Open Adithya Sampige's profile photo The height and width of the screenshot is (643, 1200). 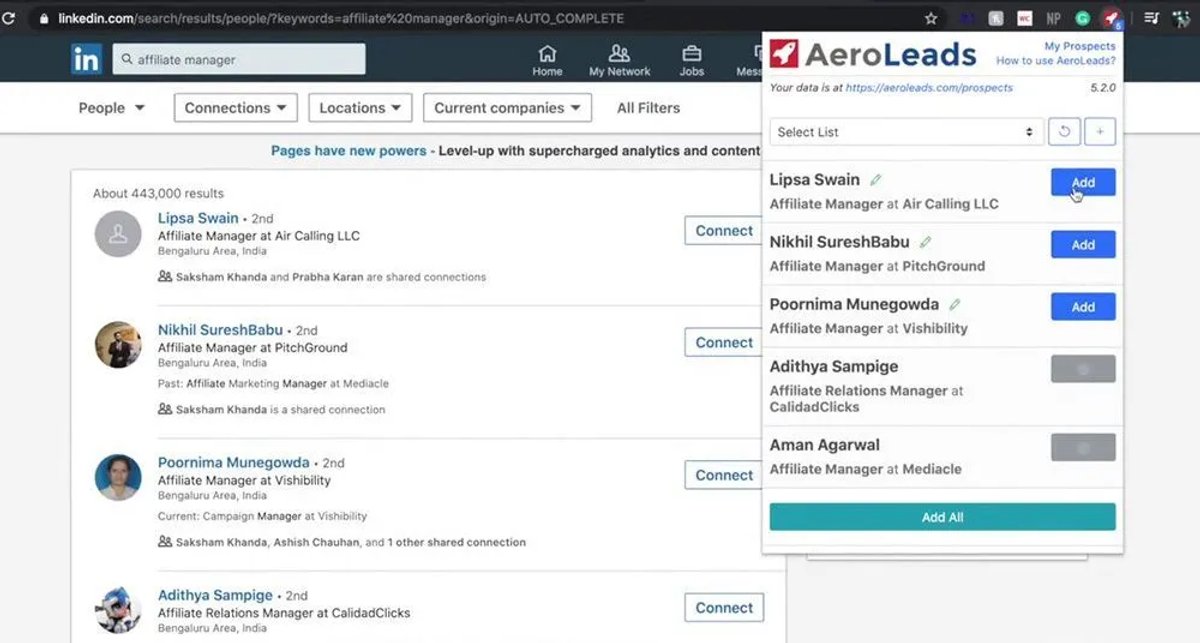pos(118,610)
